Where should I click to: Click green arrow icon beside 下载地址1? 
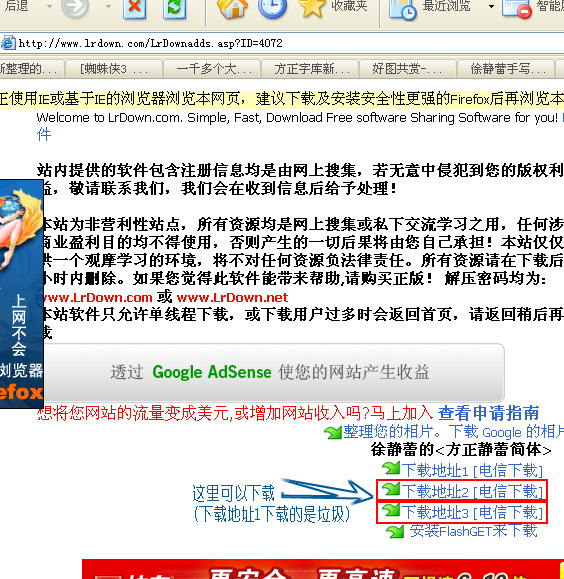(x=391, y=468)
